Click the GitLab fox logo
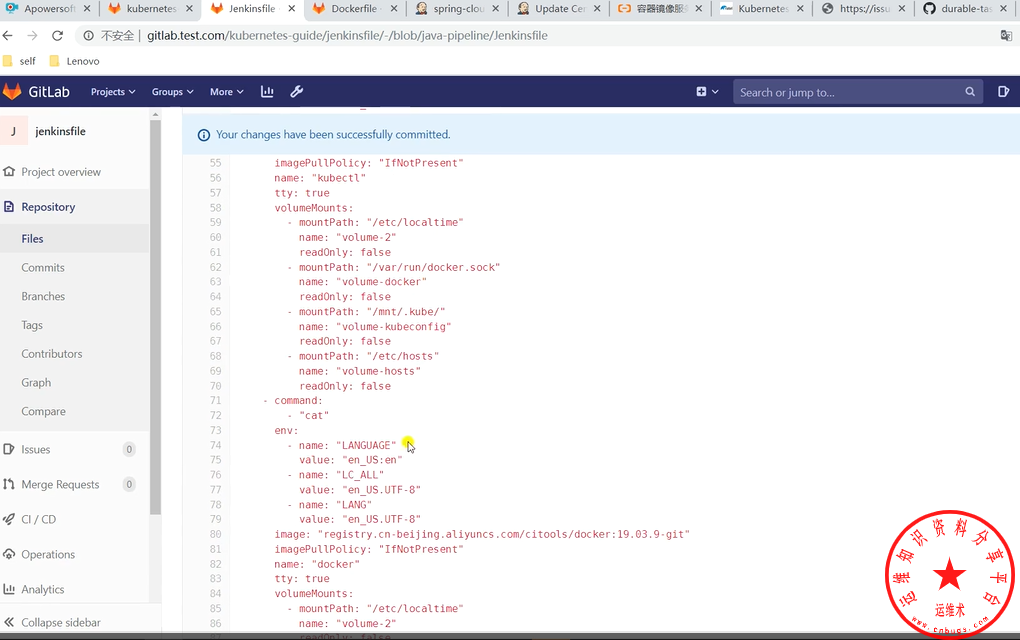This screenshot has height=640, width=1020. 12,92
